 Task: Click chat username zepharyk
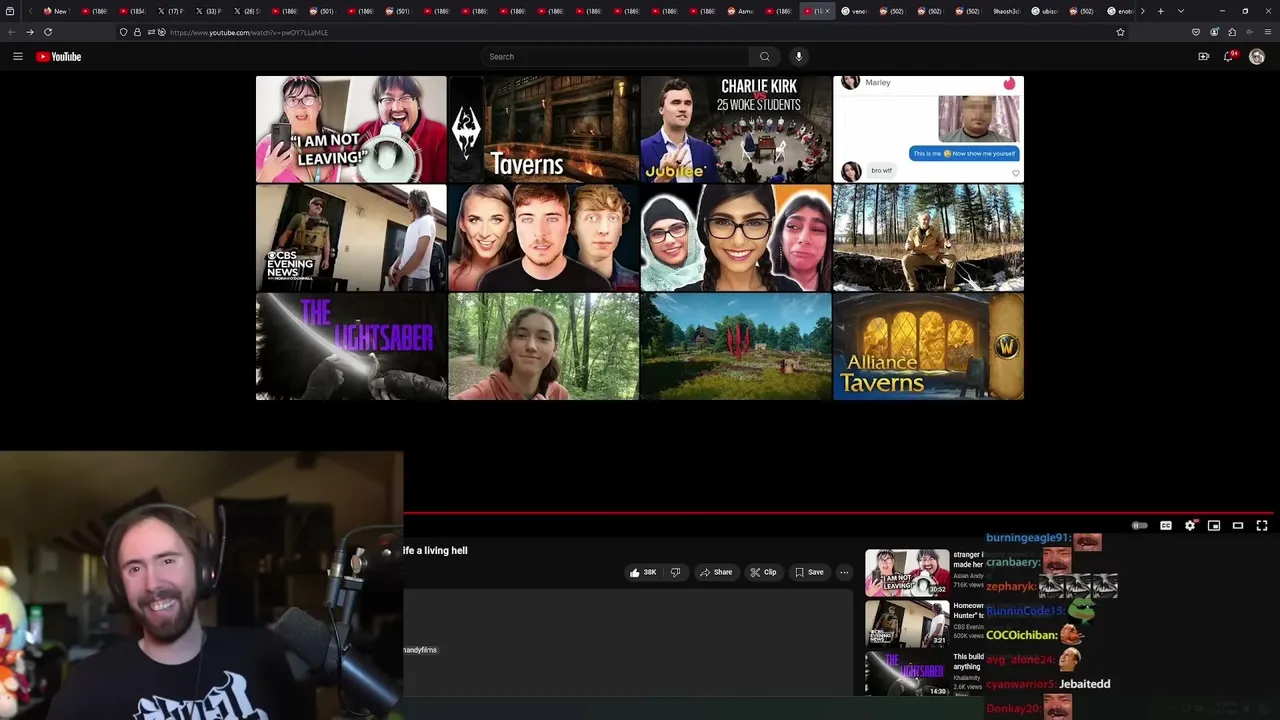pos(1011,587)
